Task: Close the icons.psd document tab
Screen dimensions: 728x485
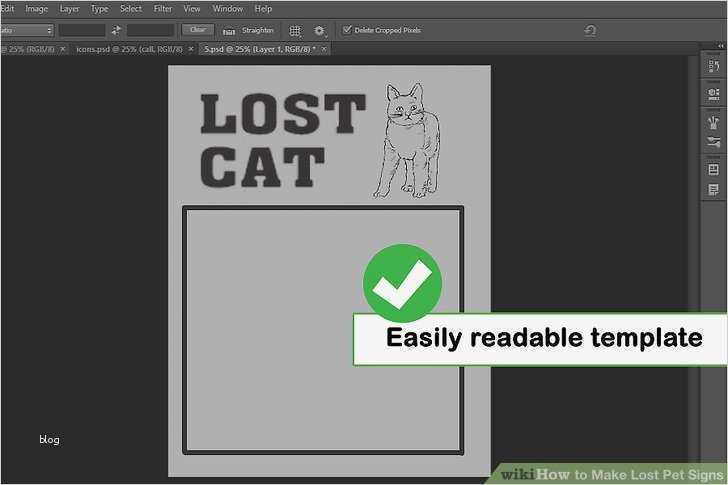Action: (191, 49)
